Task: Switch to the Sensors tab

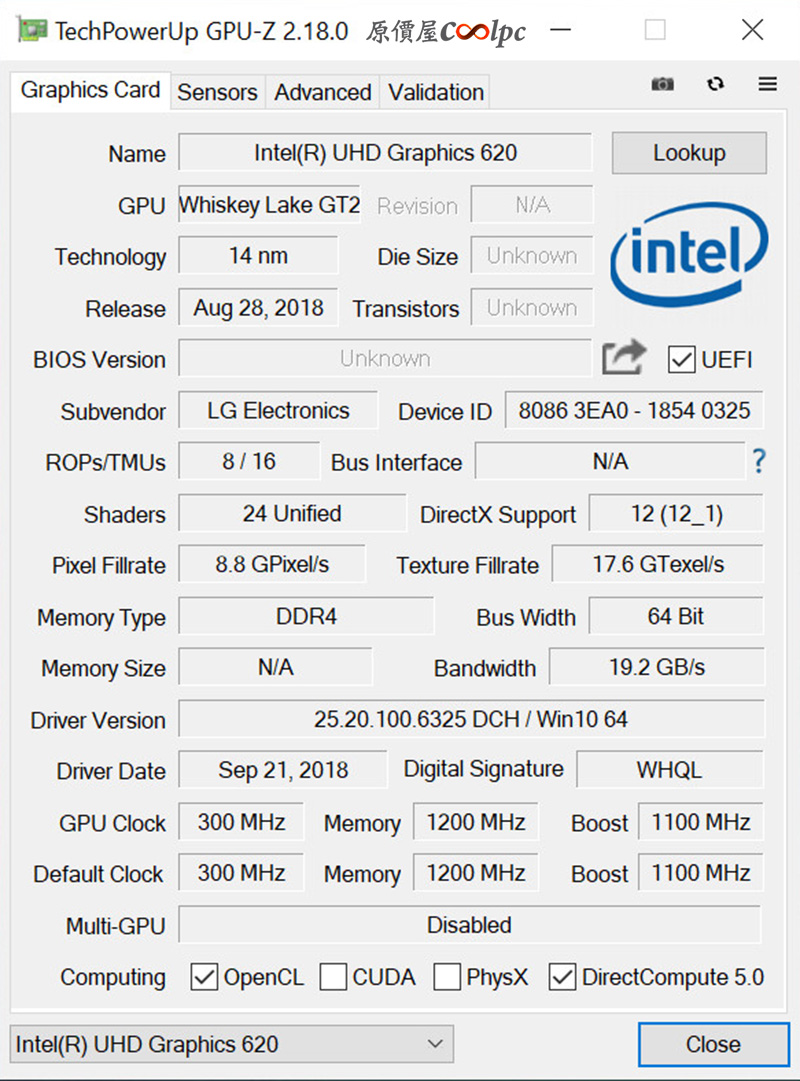Action: tap(217, 92)
